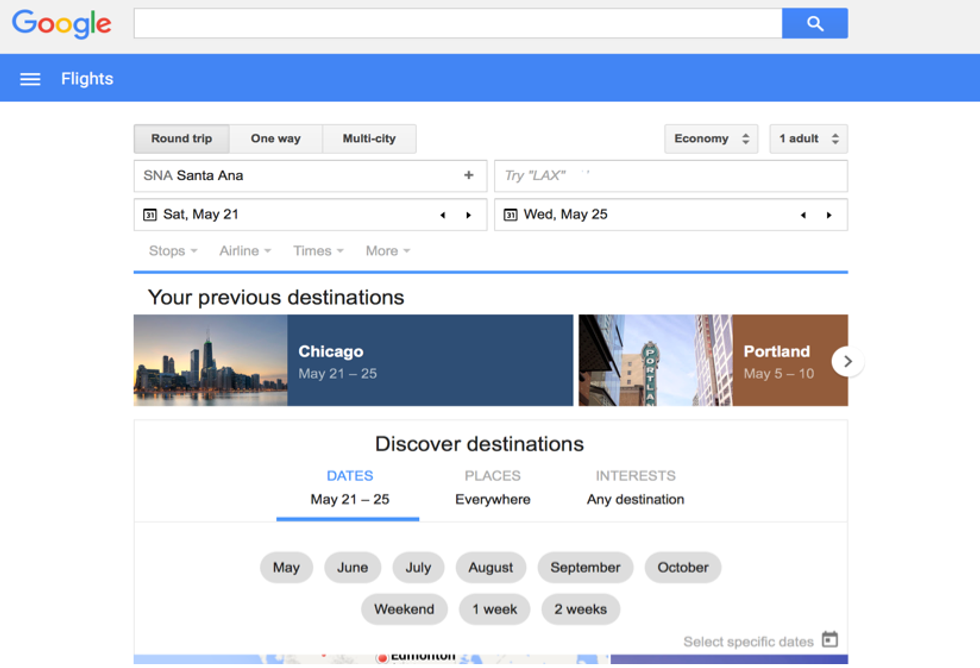980x668 pixels.
Task: Switch to One way trip type
Action: 275,139
